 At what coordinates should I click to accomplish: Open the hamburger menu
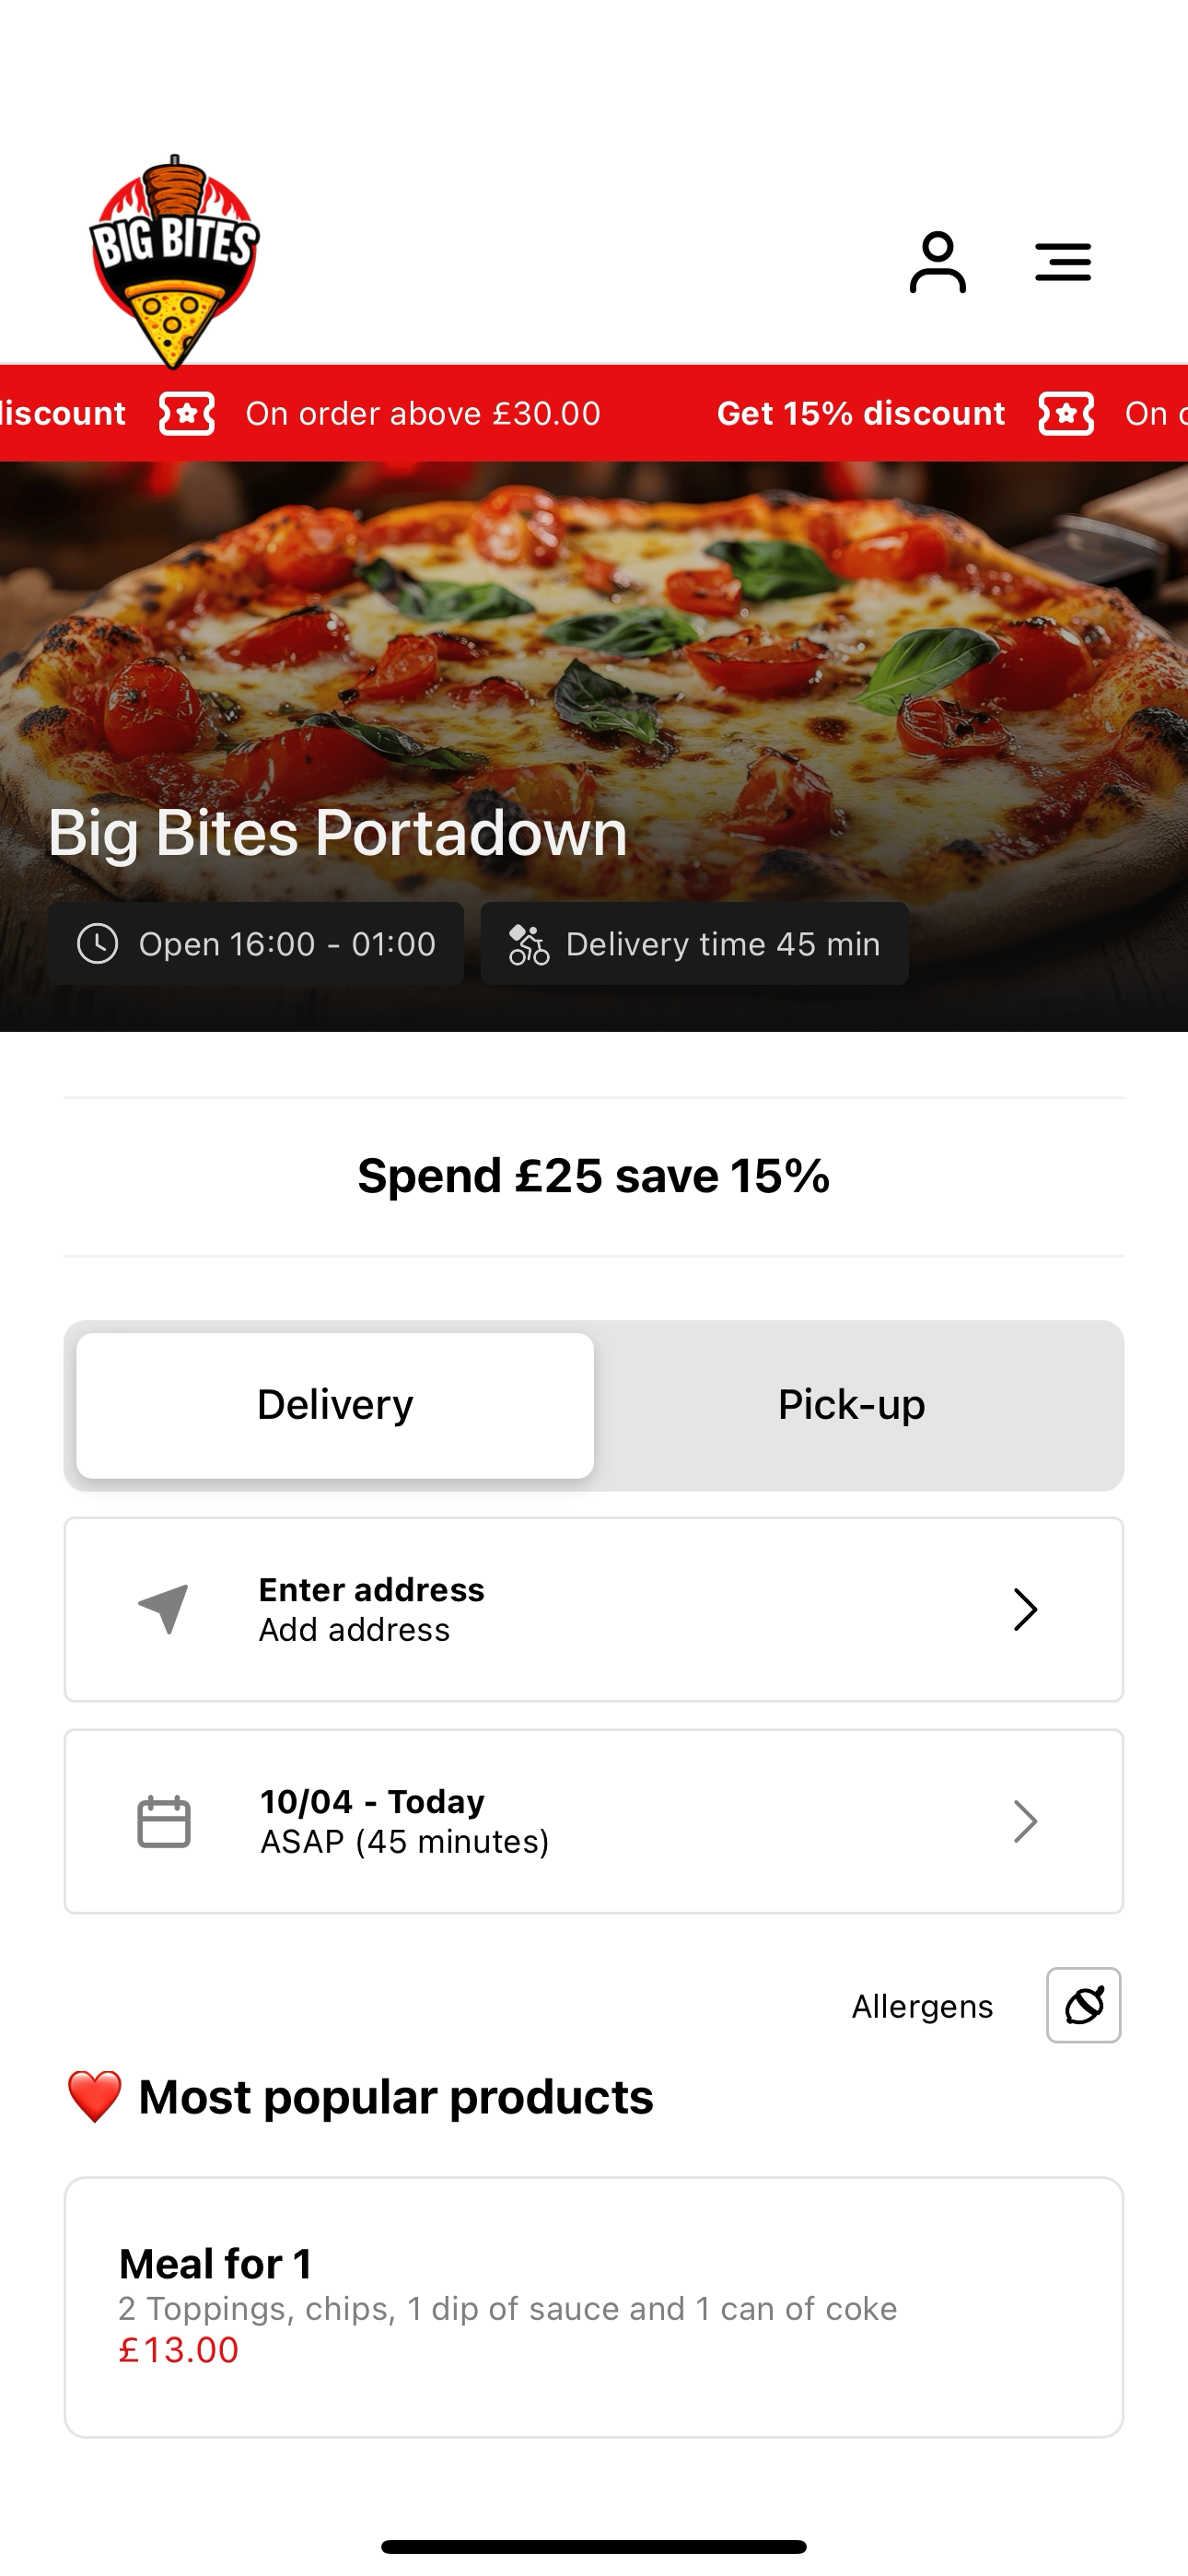1062,262
